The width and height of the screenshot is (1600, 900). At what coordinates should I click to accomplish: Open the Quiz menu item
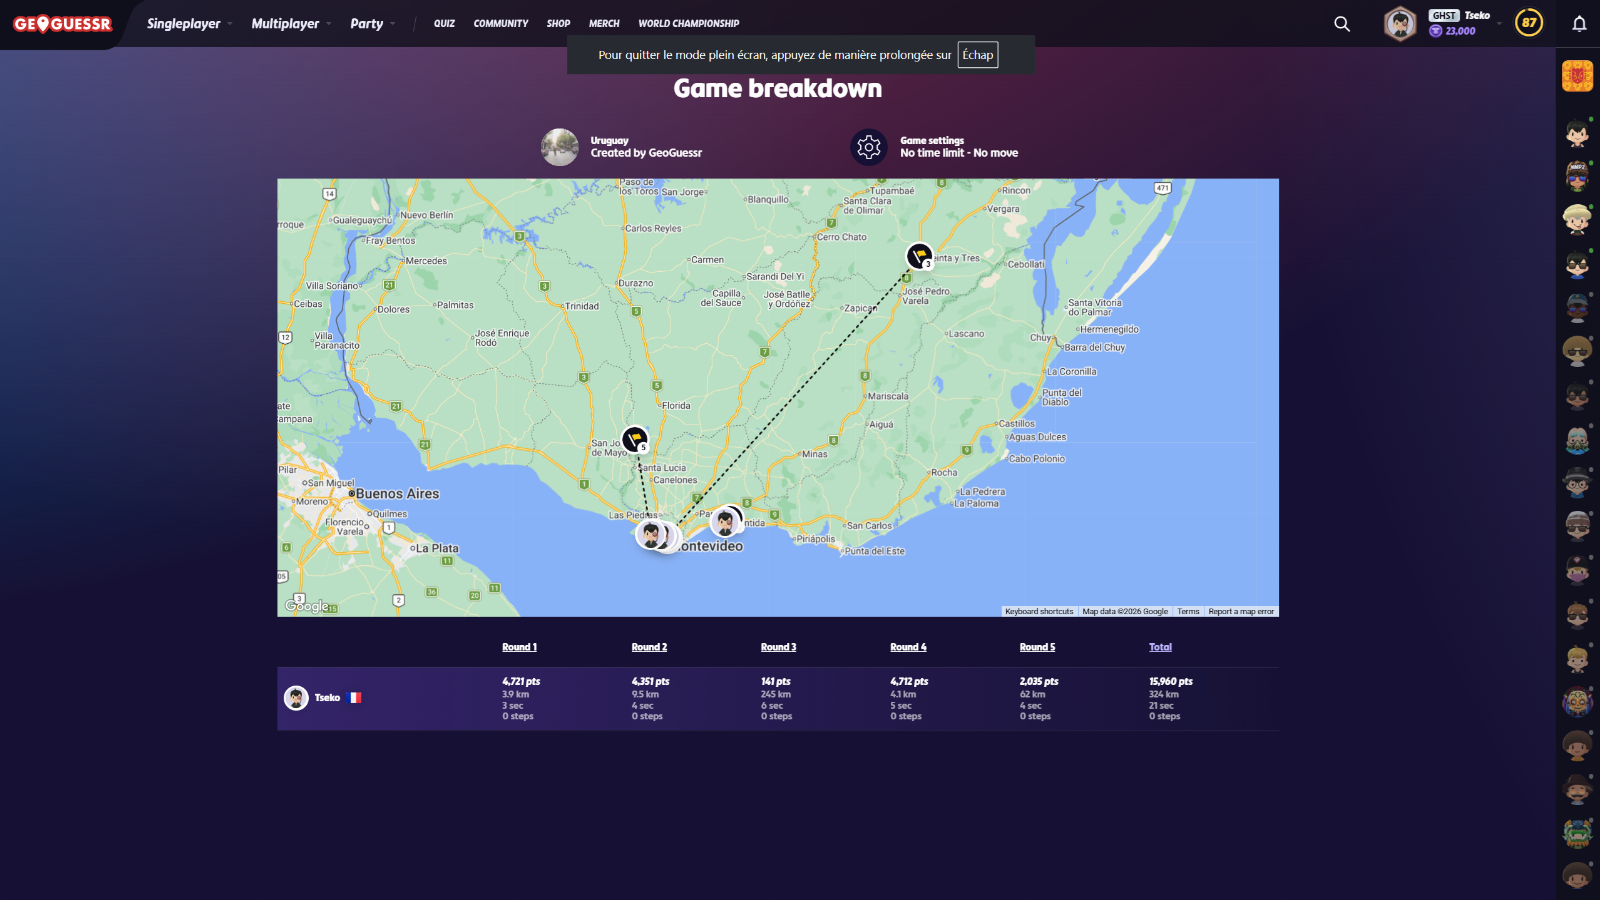pos(444,24)
